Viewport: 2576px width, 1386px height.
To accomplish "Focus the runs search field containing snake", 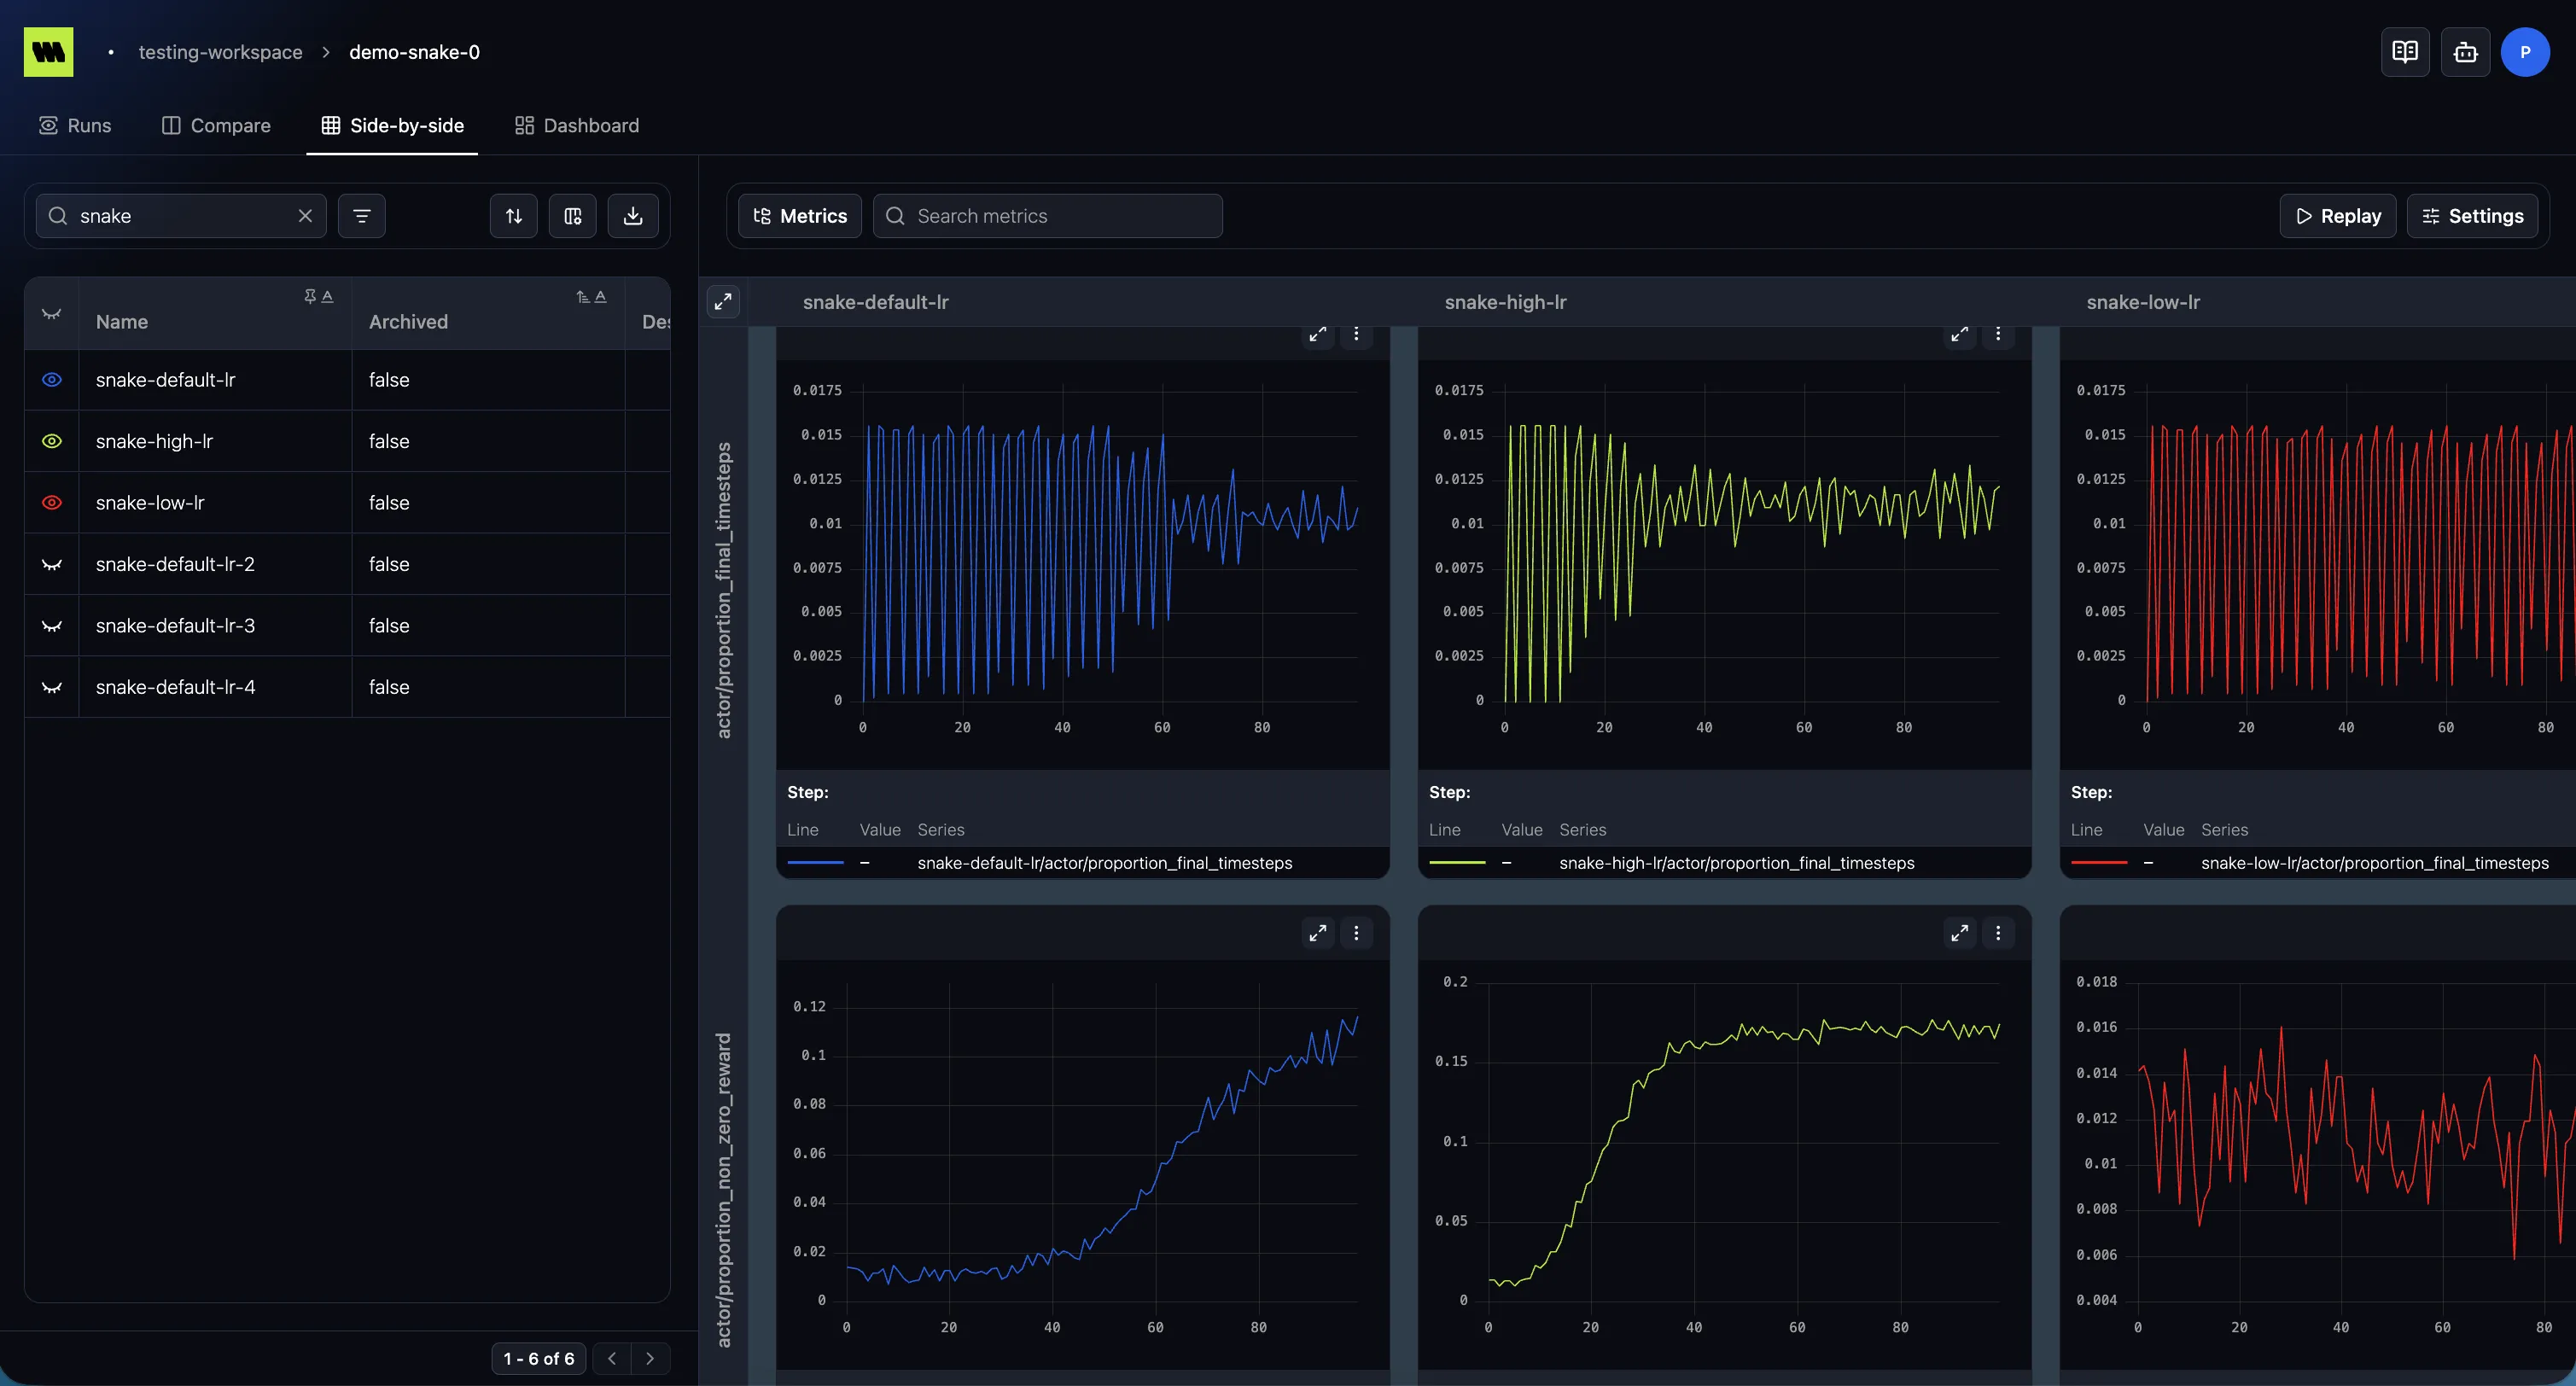I will click(x=181, y=216).
